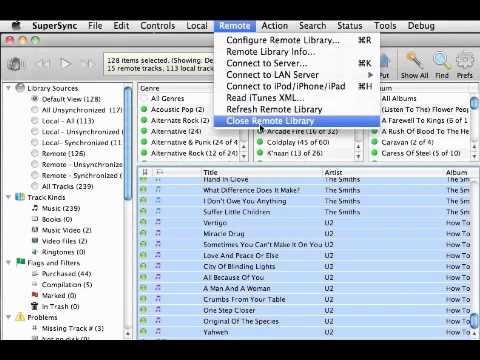Collapse the Library Sources tree
The image size is (480, 360).
click(x=9, y=88)
